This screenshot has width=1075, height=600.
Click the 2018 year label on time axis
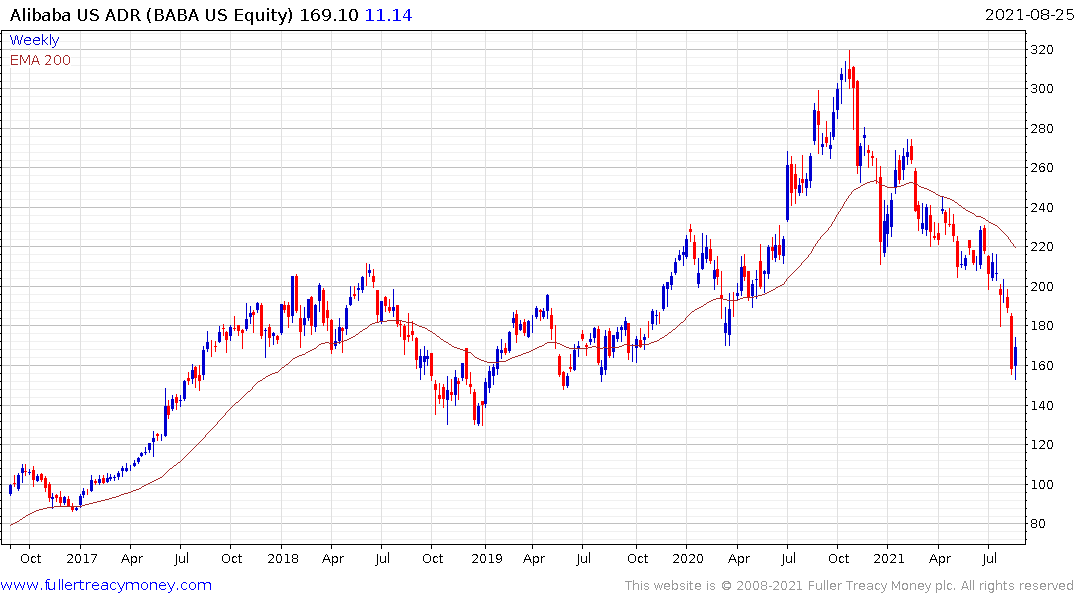tap(283, 559)
